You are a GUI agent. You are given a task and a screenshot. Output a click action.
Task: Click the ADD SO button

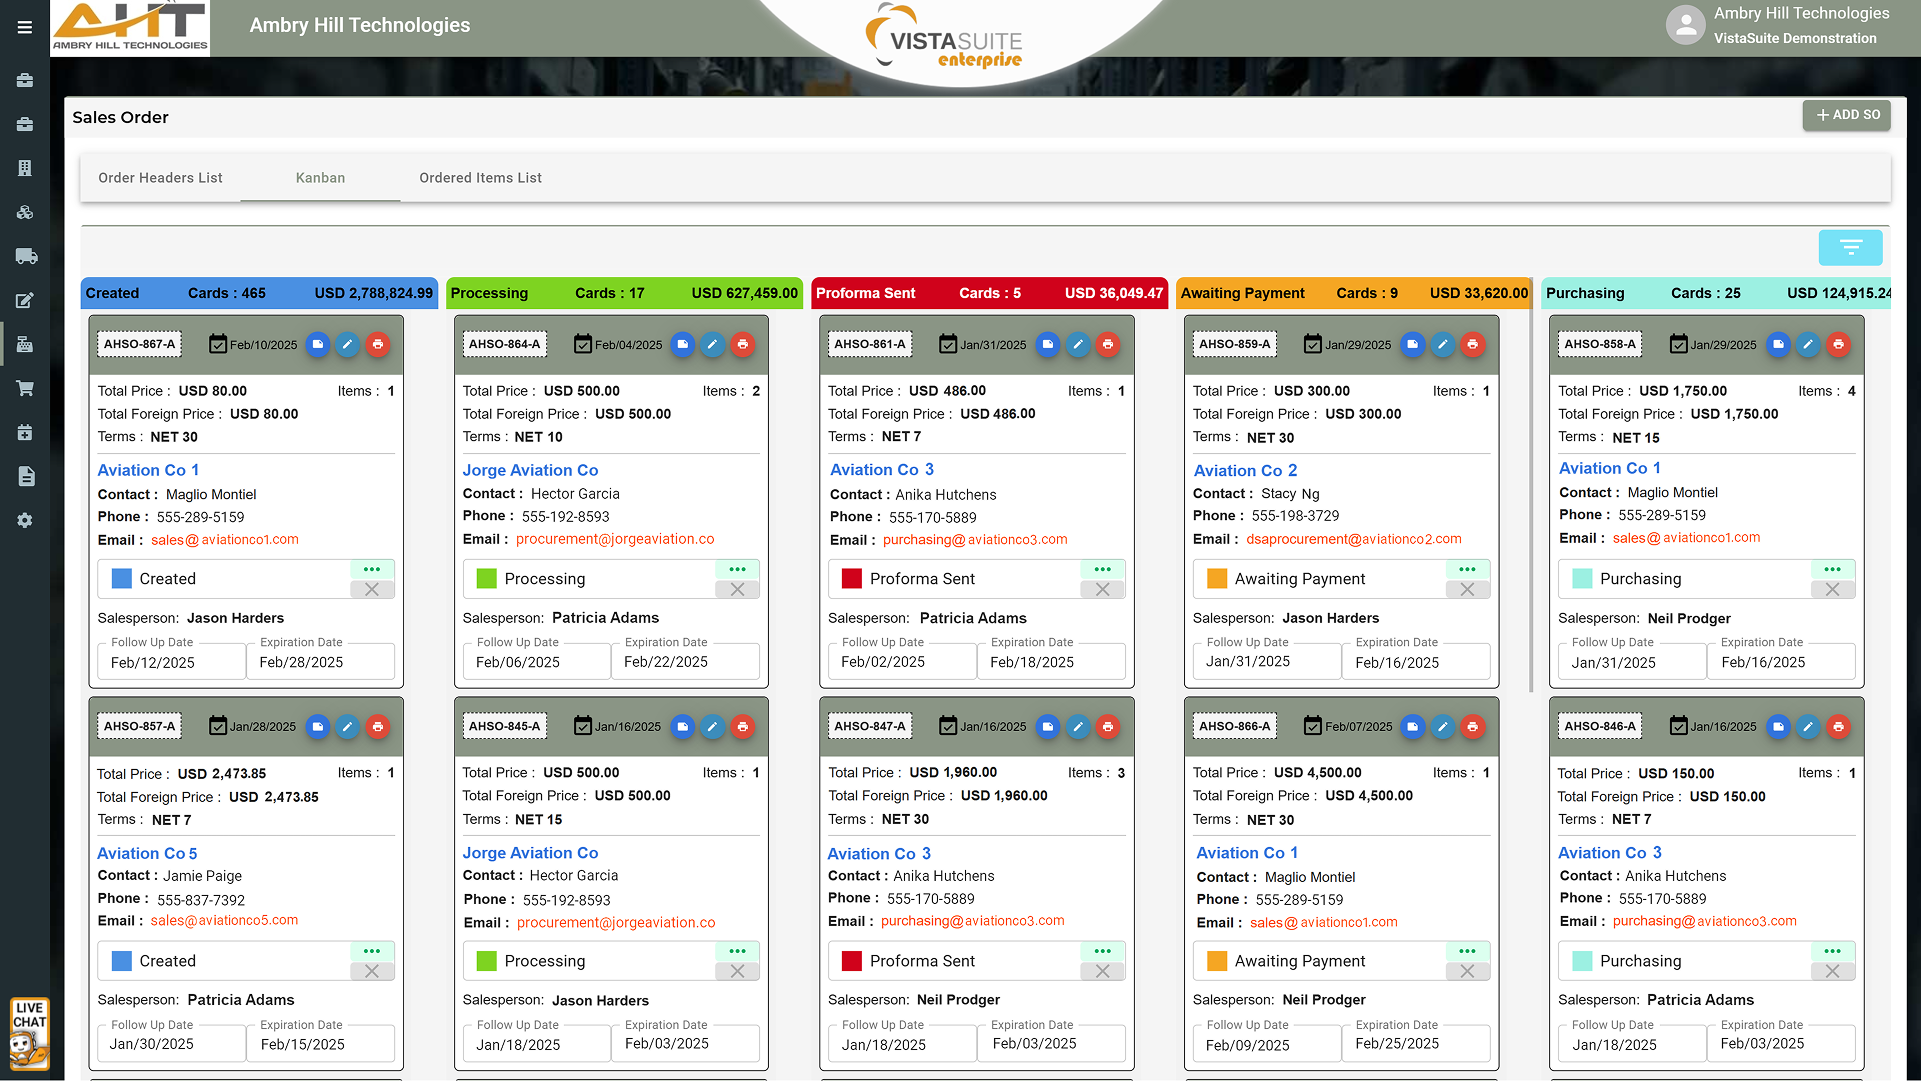tap(1847, 115)
